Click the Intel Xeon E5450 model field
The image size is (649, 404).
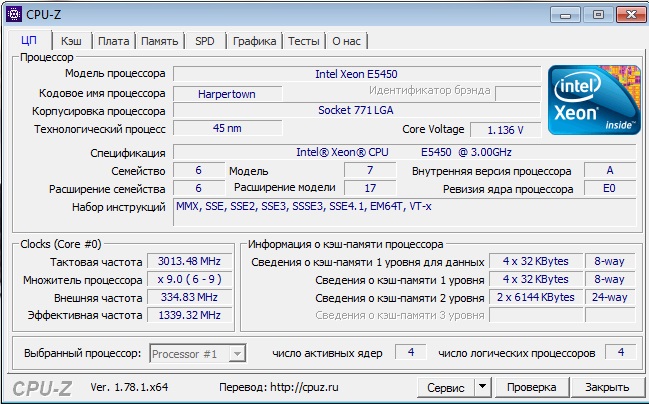(x=356, y=74)
